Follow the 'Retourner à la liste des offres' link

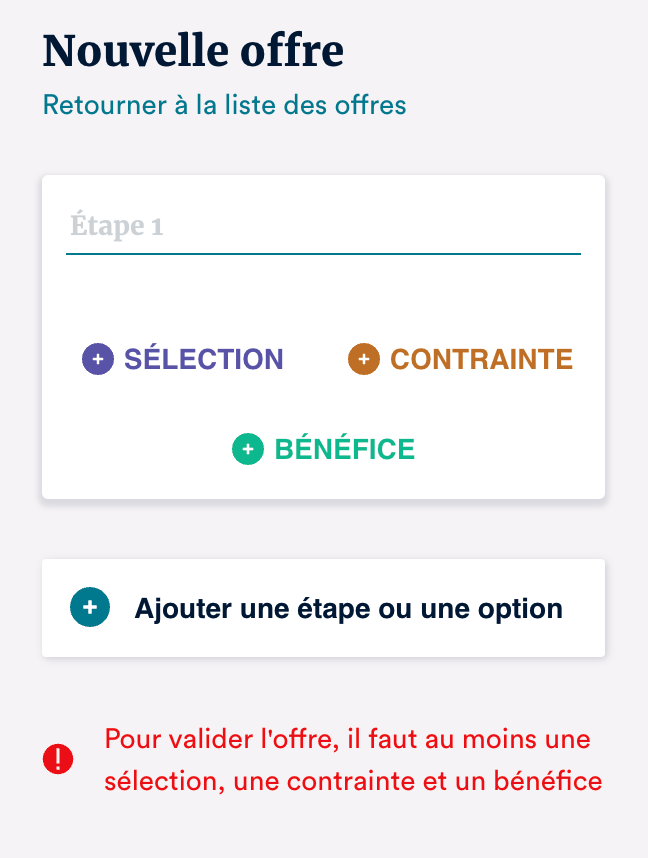[x=224, y=104]
